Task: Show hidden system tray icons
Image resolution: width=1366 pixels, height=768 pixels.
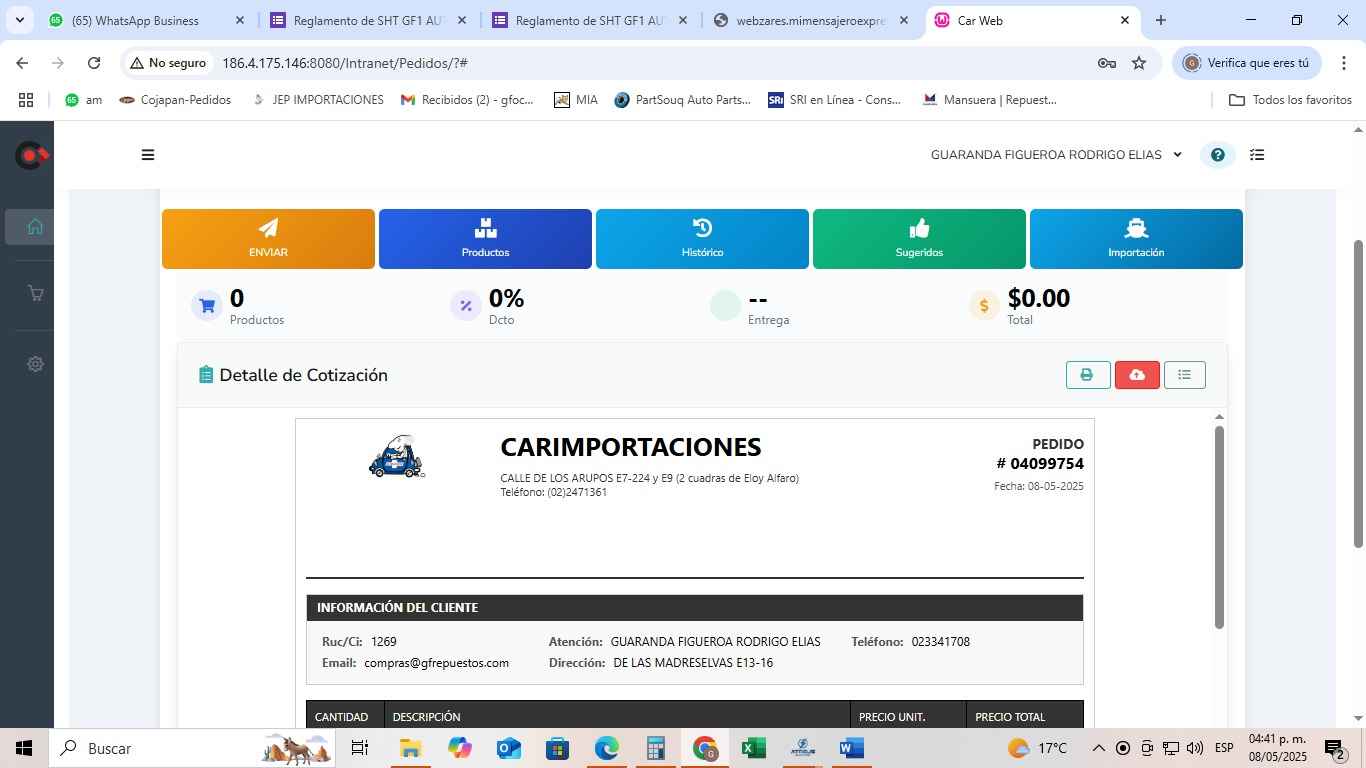Action: click(x=1098, y=748)
